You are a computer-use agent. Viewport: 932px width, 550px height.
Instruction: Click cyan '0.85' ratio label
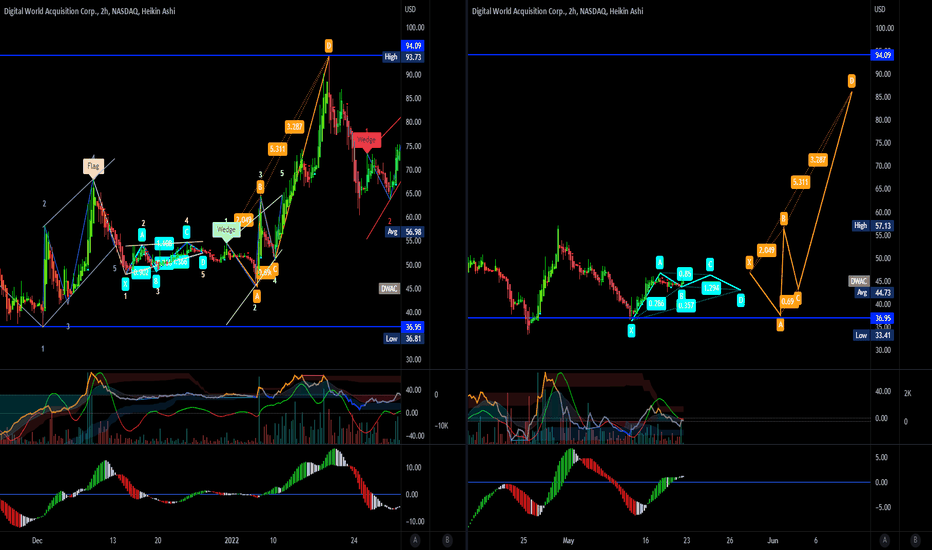[685, 274]
